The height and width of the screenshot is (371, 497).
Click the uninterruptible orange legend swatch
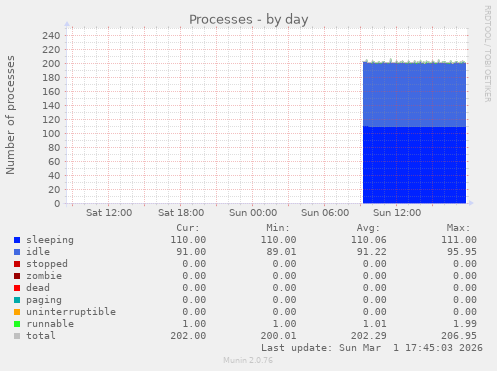17,312
